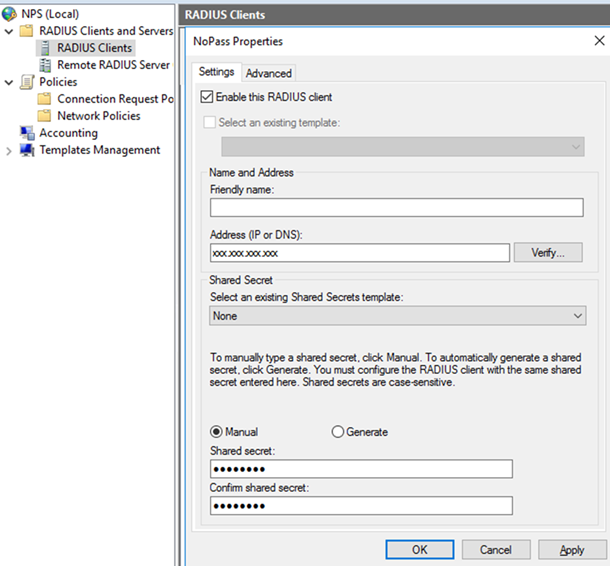Open the Shared Secrets template dropdown
This screenshot has height=566, width=610.
397,316
